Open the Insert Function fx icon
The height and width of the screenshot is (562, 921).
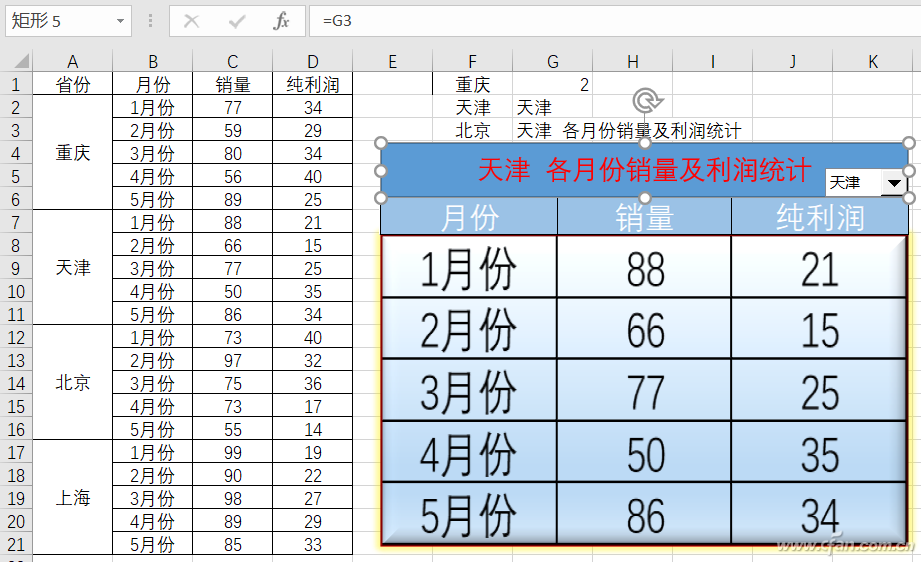(x=281, y=21)
